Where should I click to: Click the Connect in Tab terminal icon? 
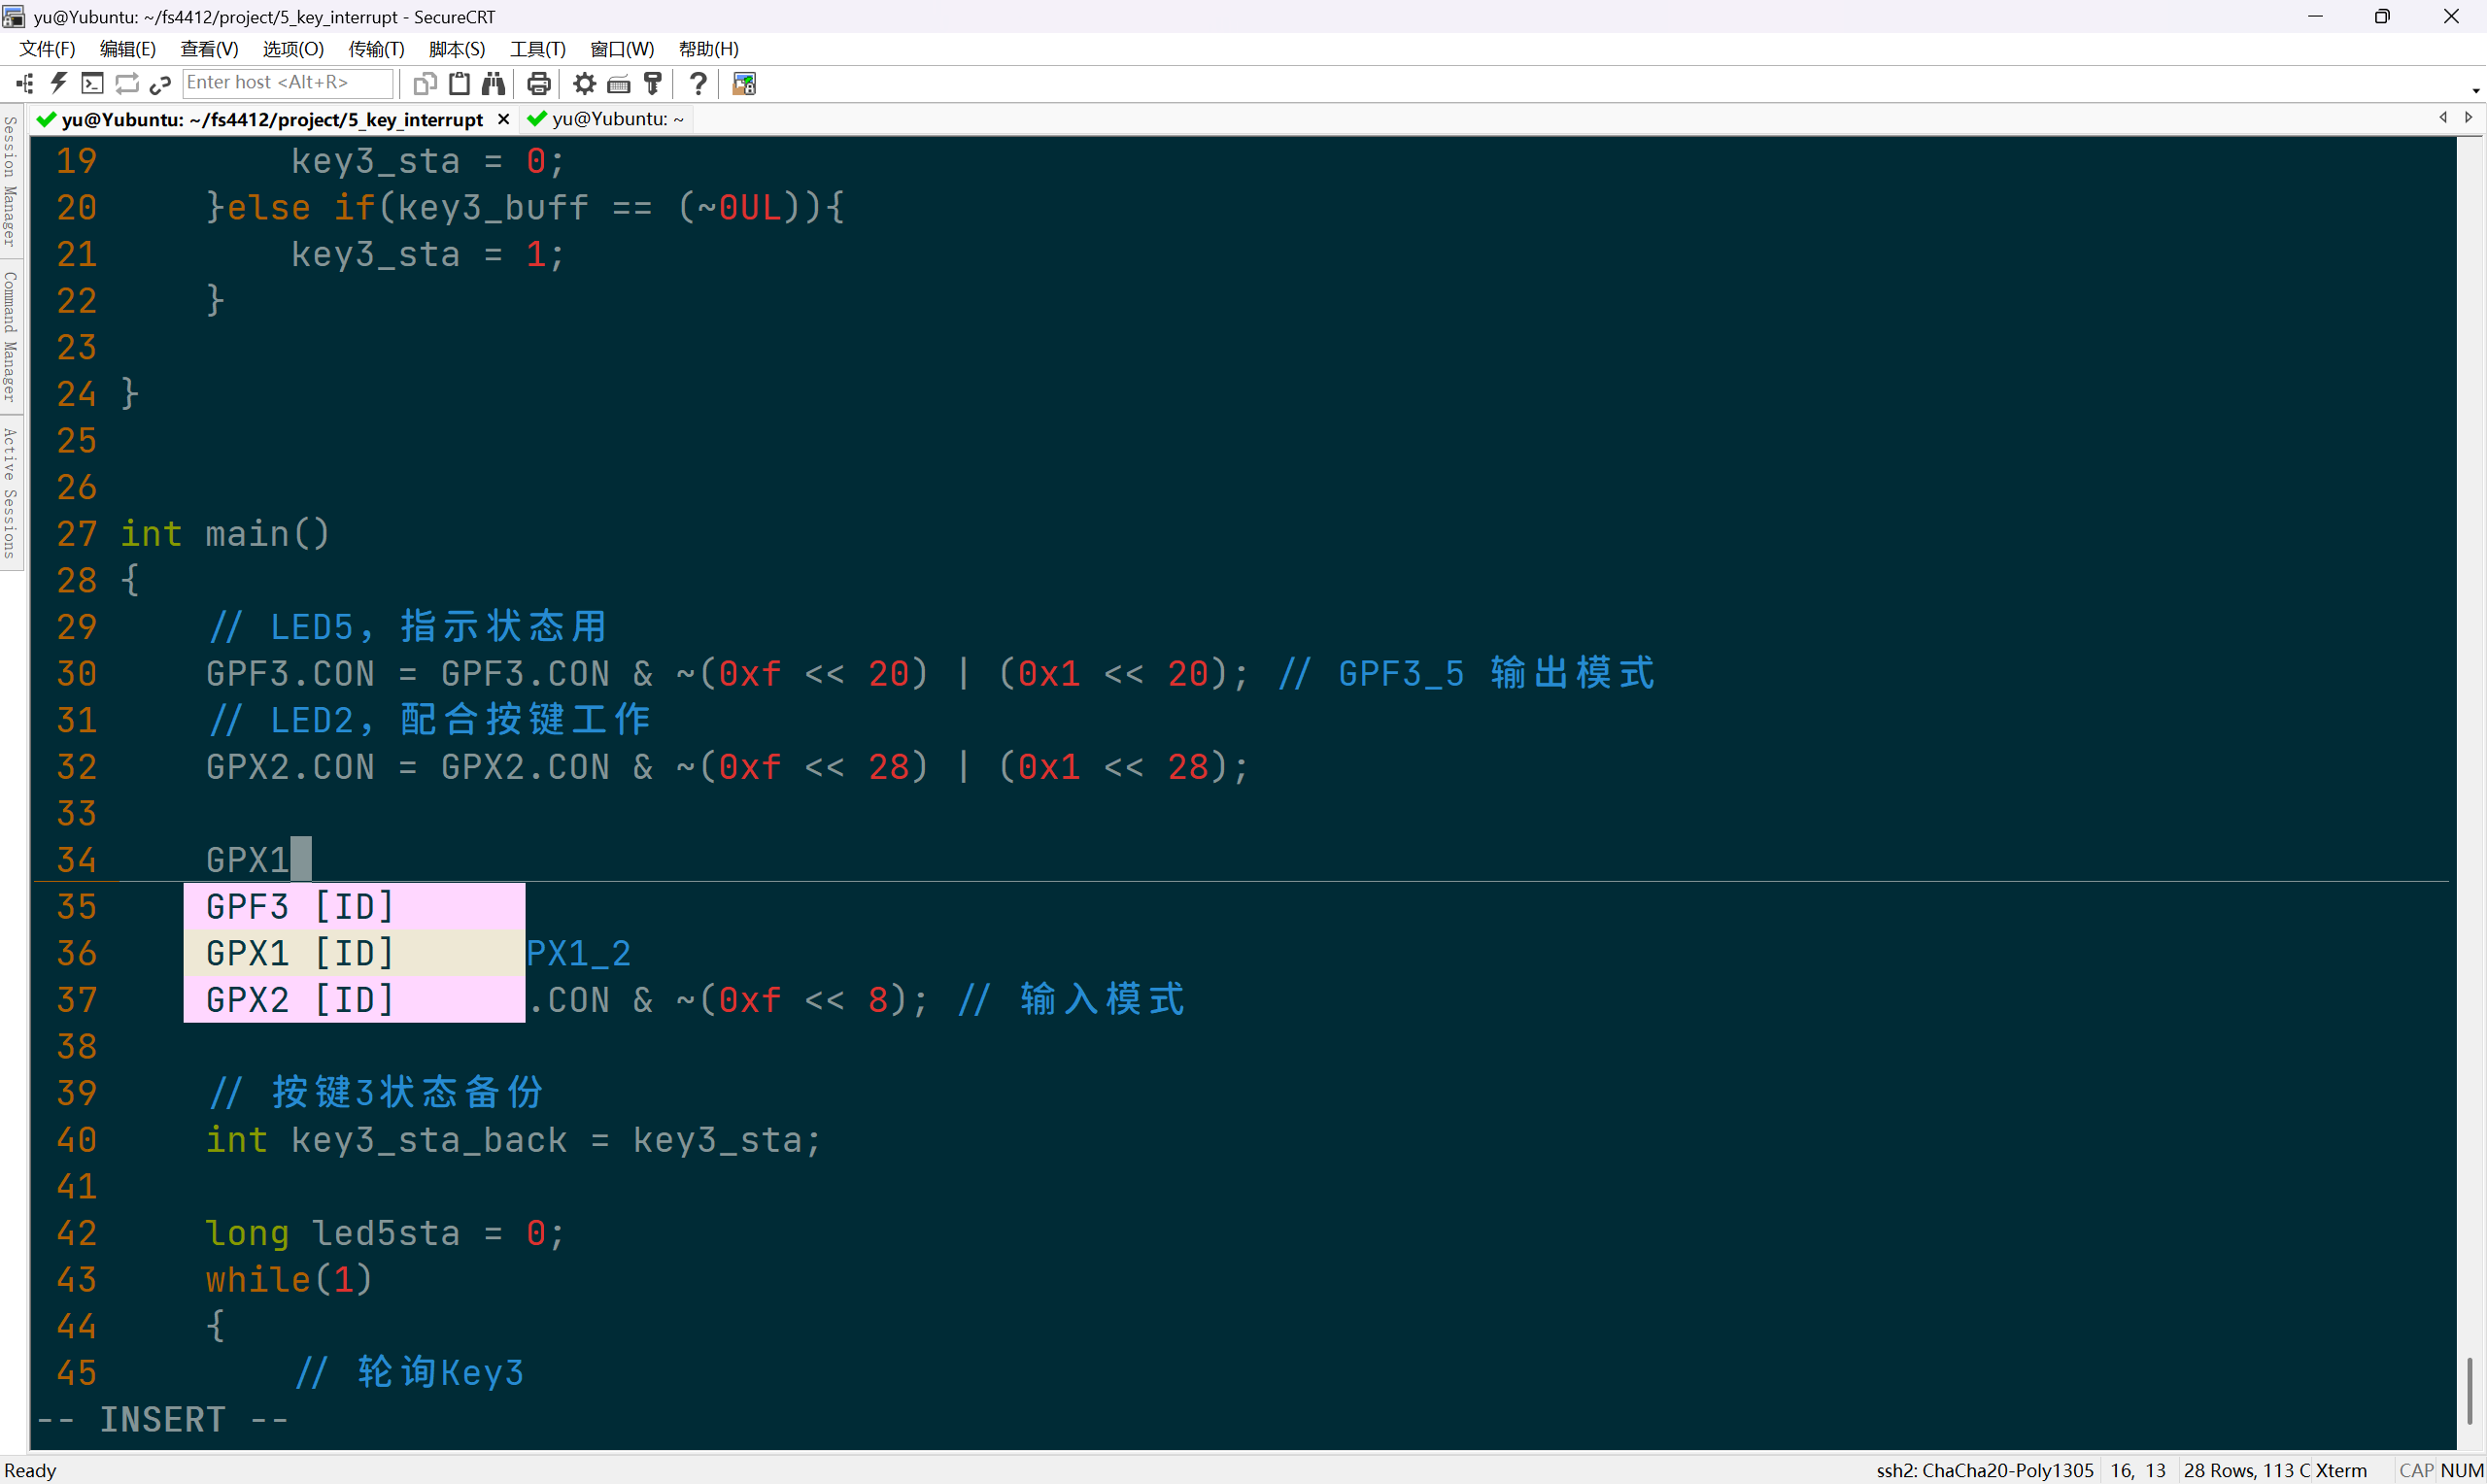tap(93, 84)
